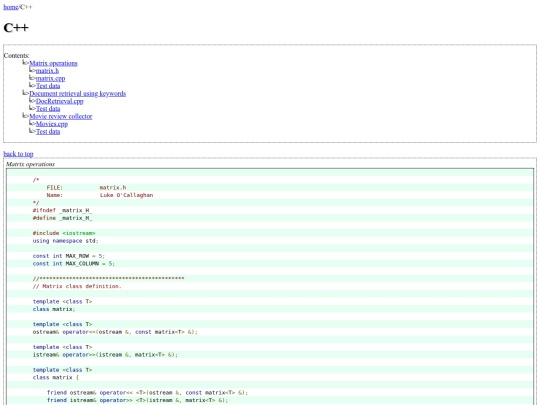Open the matrix.cpp contents link
540x405 pixels.
tap(50, 79)
